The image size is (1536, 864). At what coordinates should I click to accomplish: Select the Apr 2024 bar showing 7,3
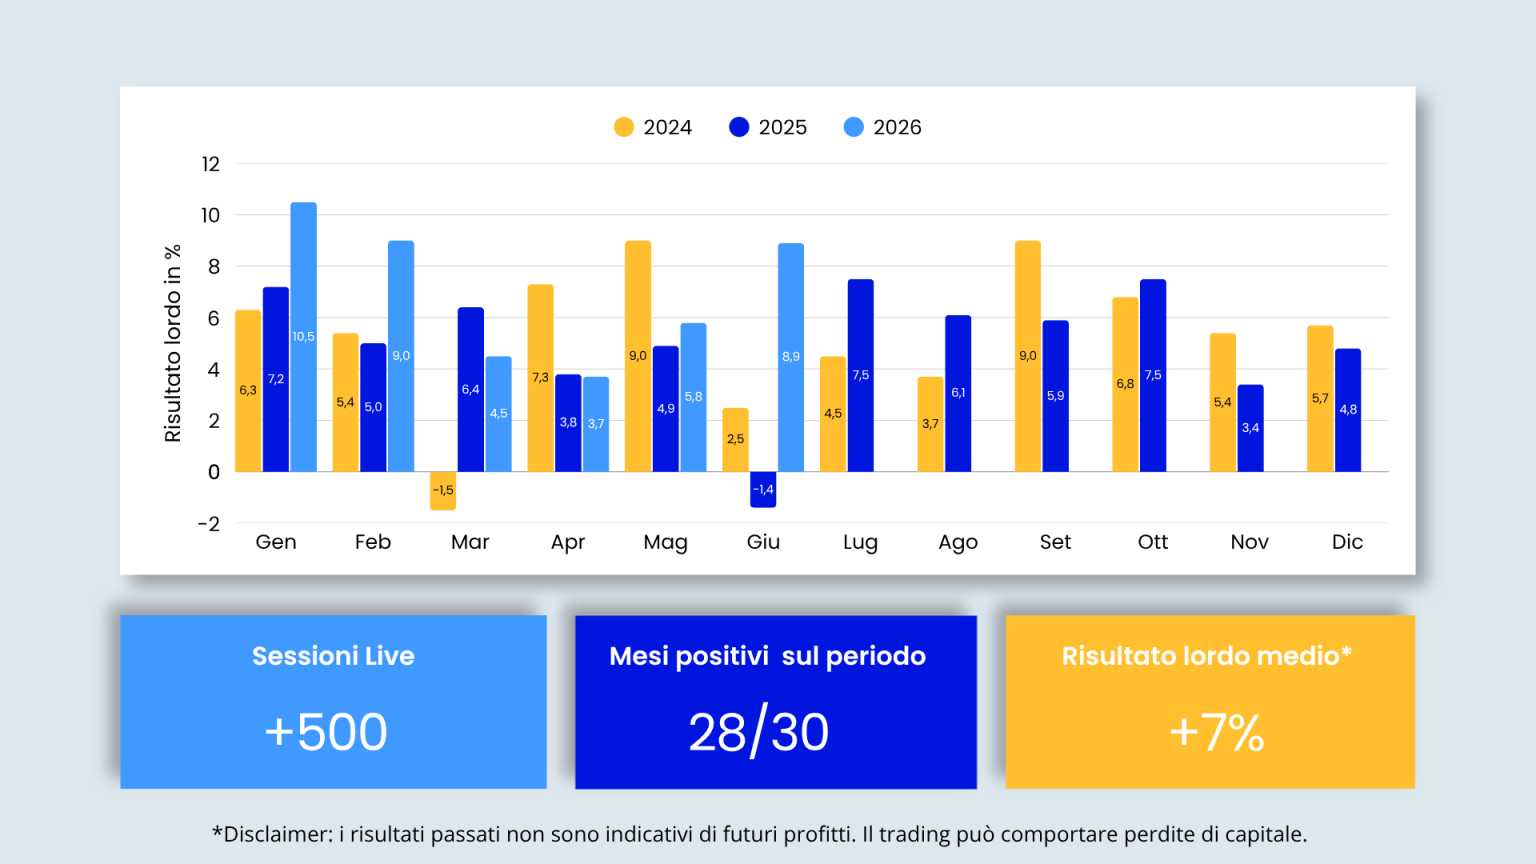click(x=540, y=378)
